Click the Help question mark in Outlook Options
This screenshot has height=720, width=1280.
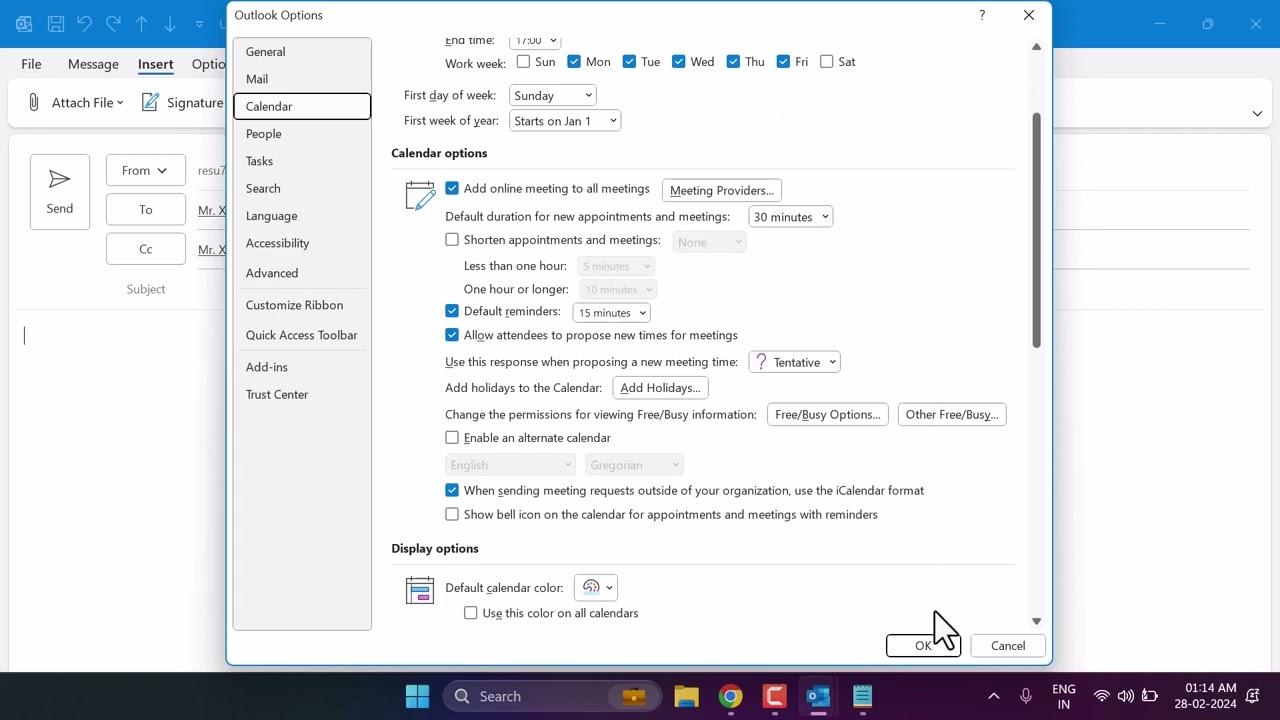[x=982, y=15]
